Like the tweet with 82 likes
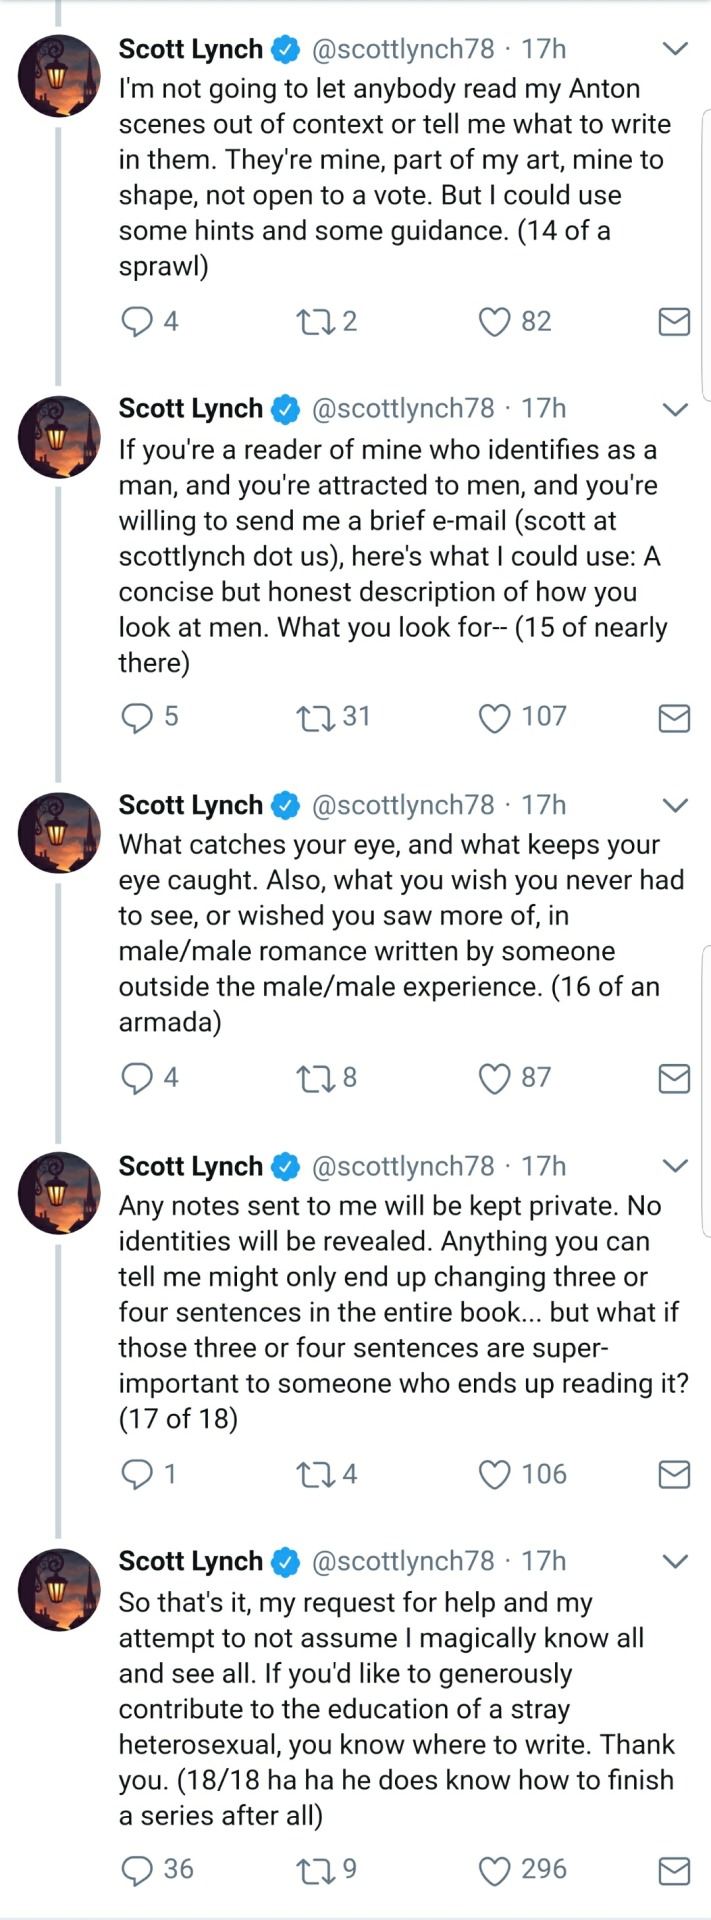Image resolution: width=711 pixels, height=1920 pixels. point(494,321)
